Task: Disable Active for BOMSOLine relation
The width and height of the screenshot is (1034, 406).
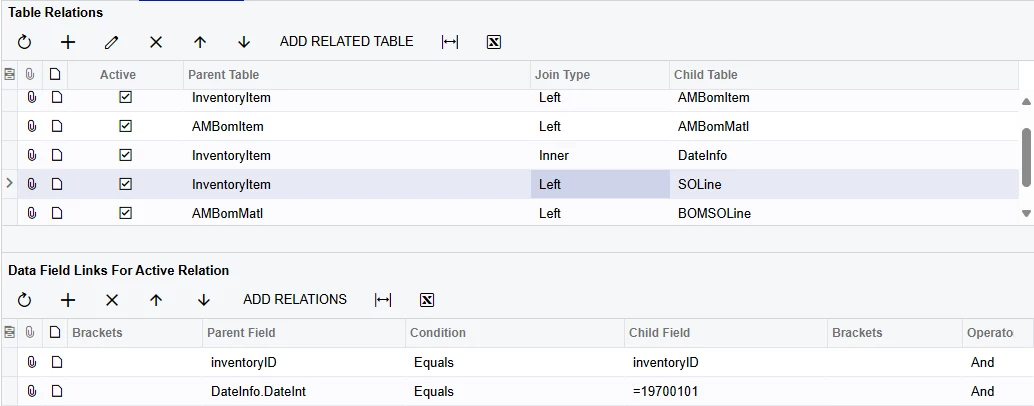Action: 125,213
